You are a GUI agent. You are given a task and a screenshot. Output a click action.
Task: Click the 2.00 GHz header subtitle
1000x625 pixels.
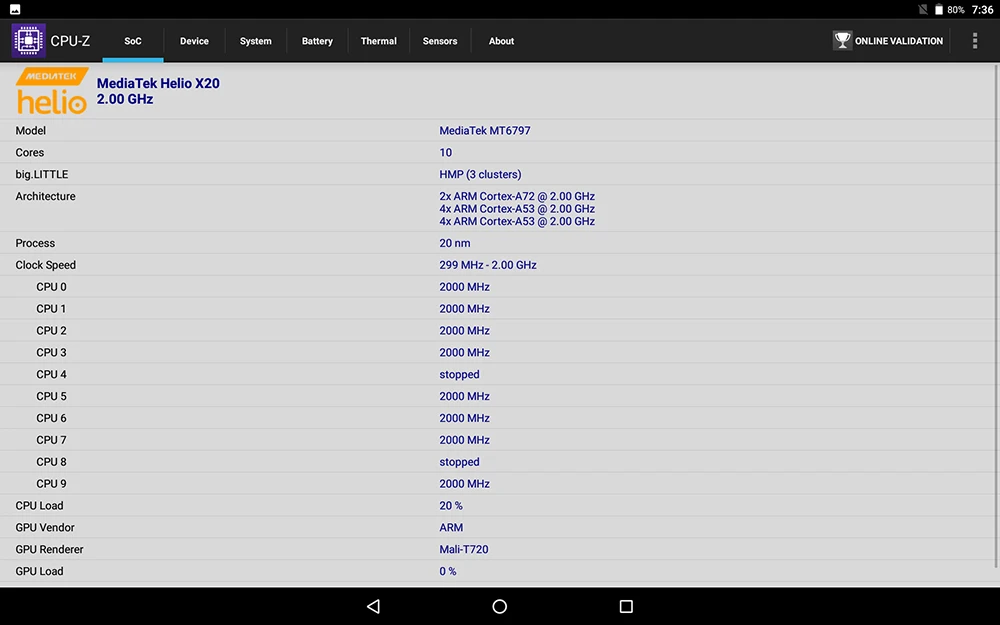125,99
